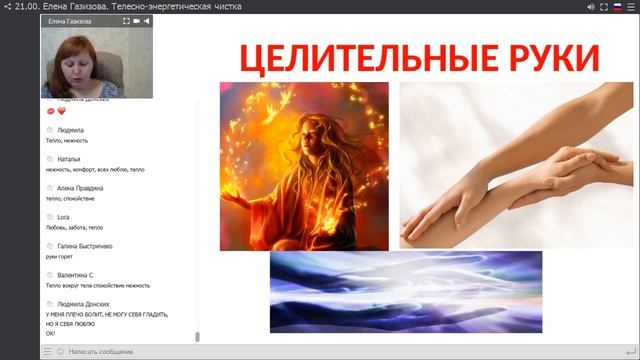
Task: Expand Елена Газизова's video to fullscreen
Action: [126, 21]
